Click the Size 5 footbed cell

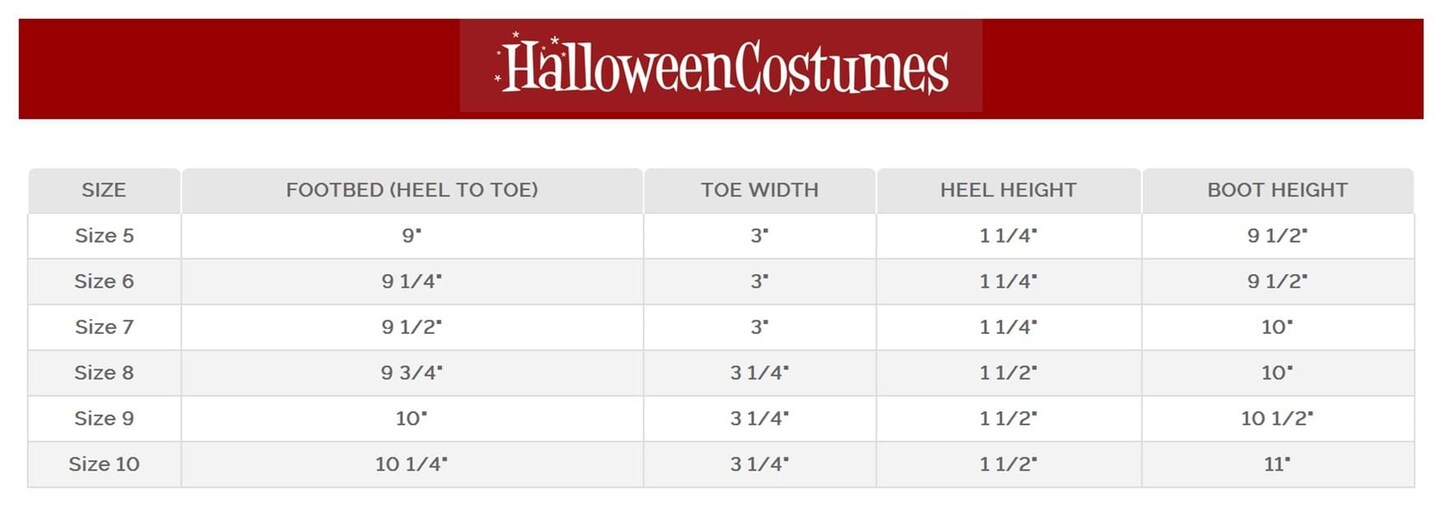(412, 236)
